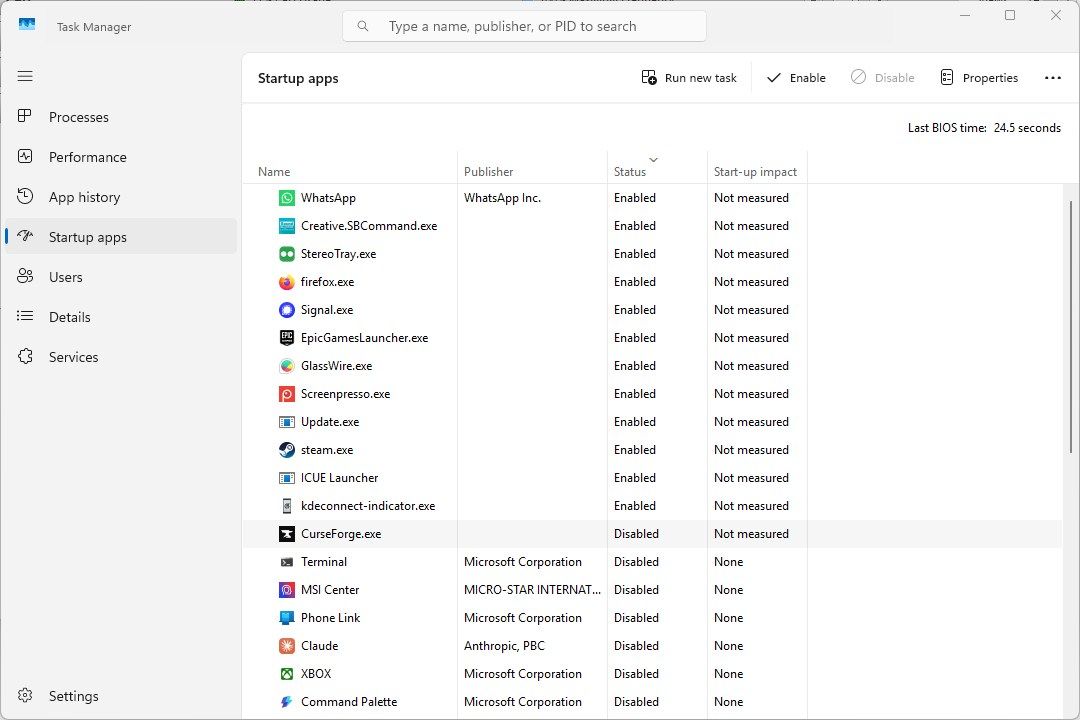Select the firefox.exe row name
Screen dimensions: 1080x720
[327, 282]
